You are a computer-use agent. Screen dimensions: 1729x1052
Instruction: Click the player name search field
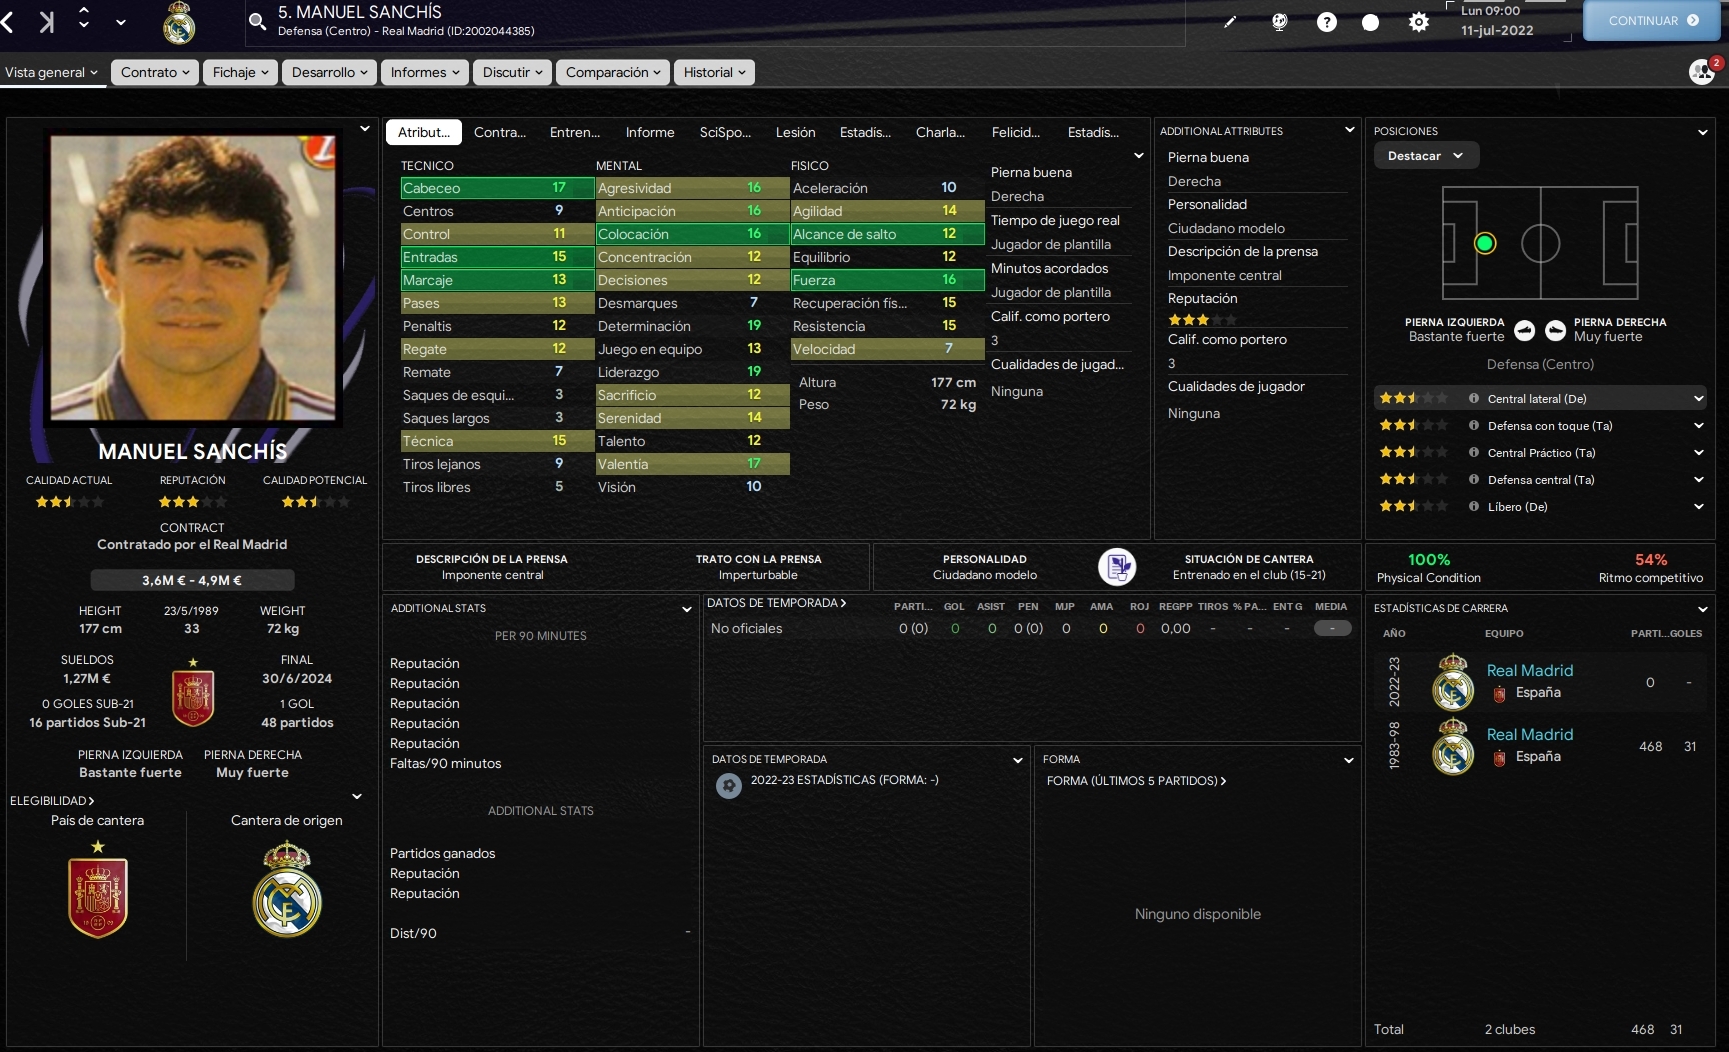click(715, 22)
